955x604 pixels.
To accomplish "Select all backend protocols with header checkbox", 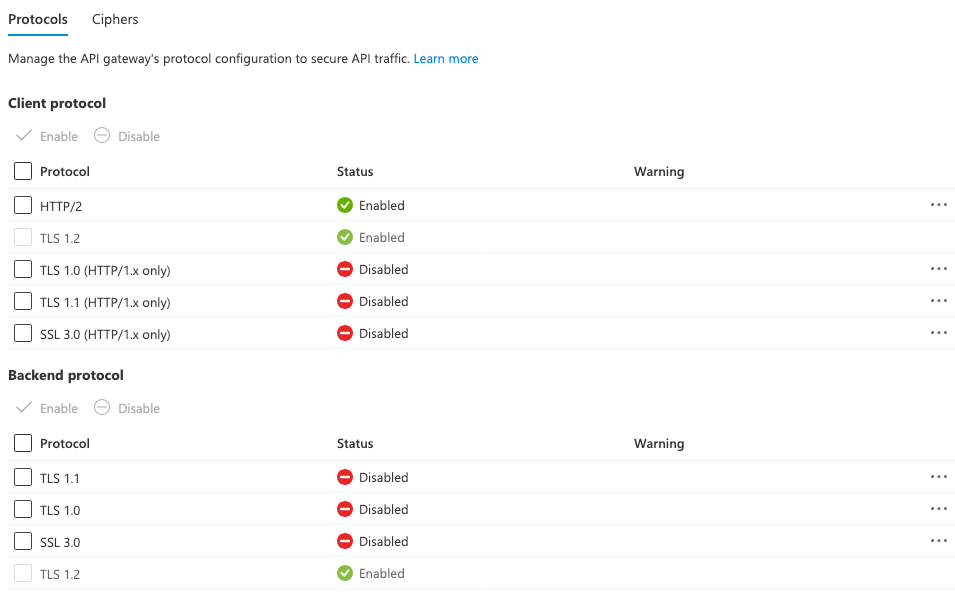I will 23,443.
